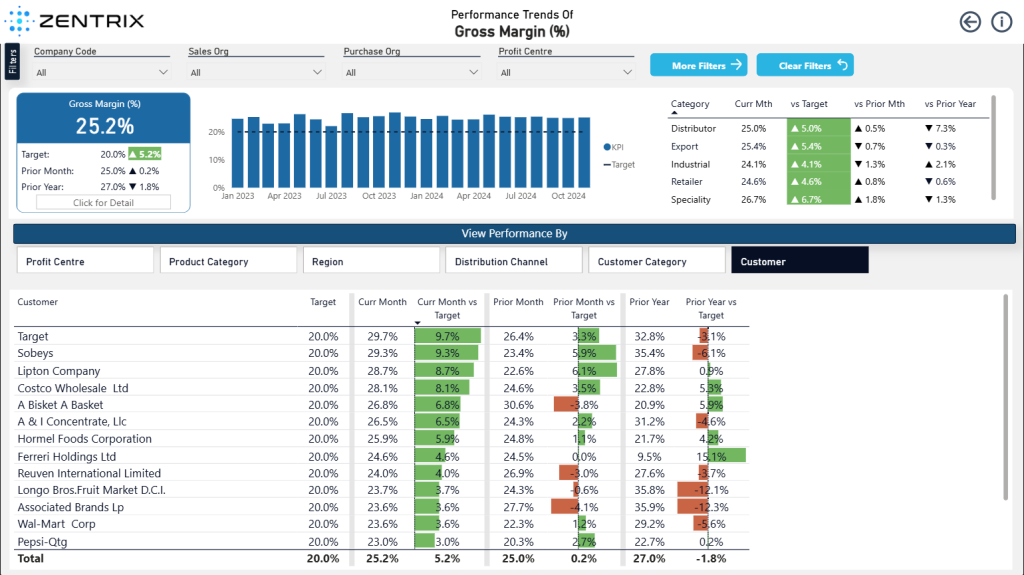Select the Product Category tab
Image resolution: width=1024 pixels, height=575 pixels.
tap(228, 261)
